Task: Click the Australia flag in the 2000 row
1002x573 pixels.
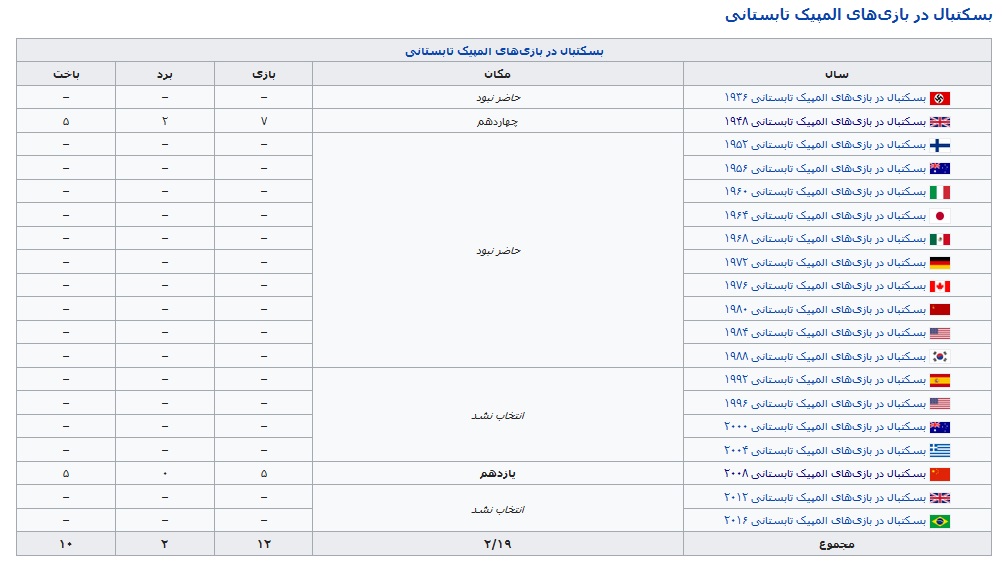Action: coord(939,427)
